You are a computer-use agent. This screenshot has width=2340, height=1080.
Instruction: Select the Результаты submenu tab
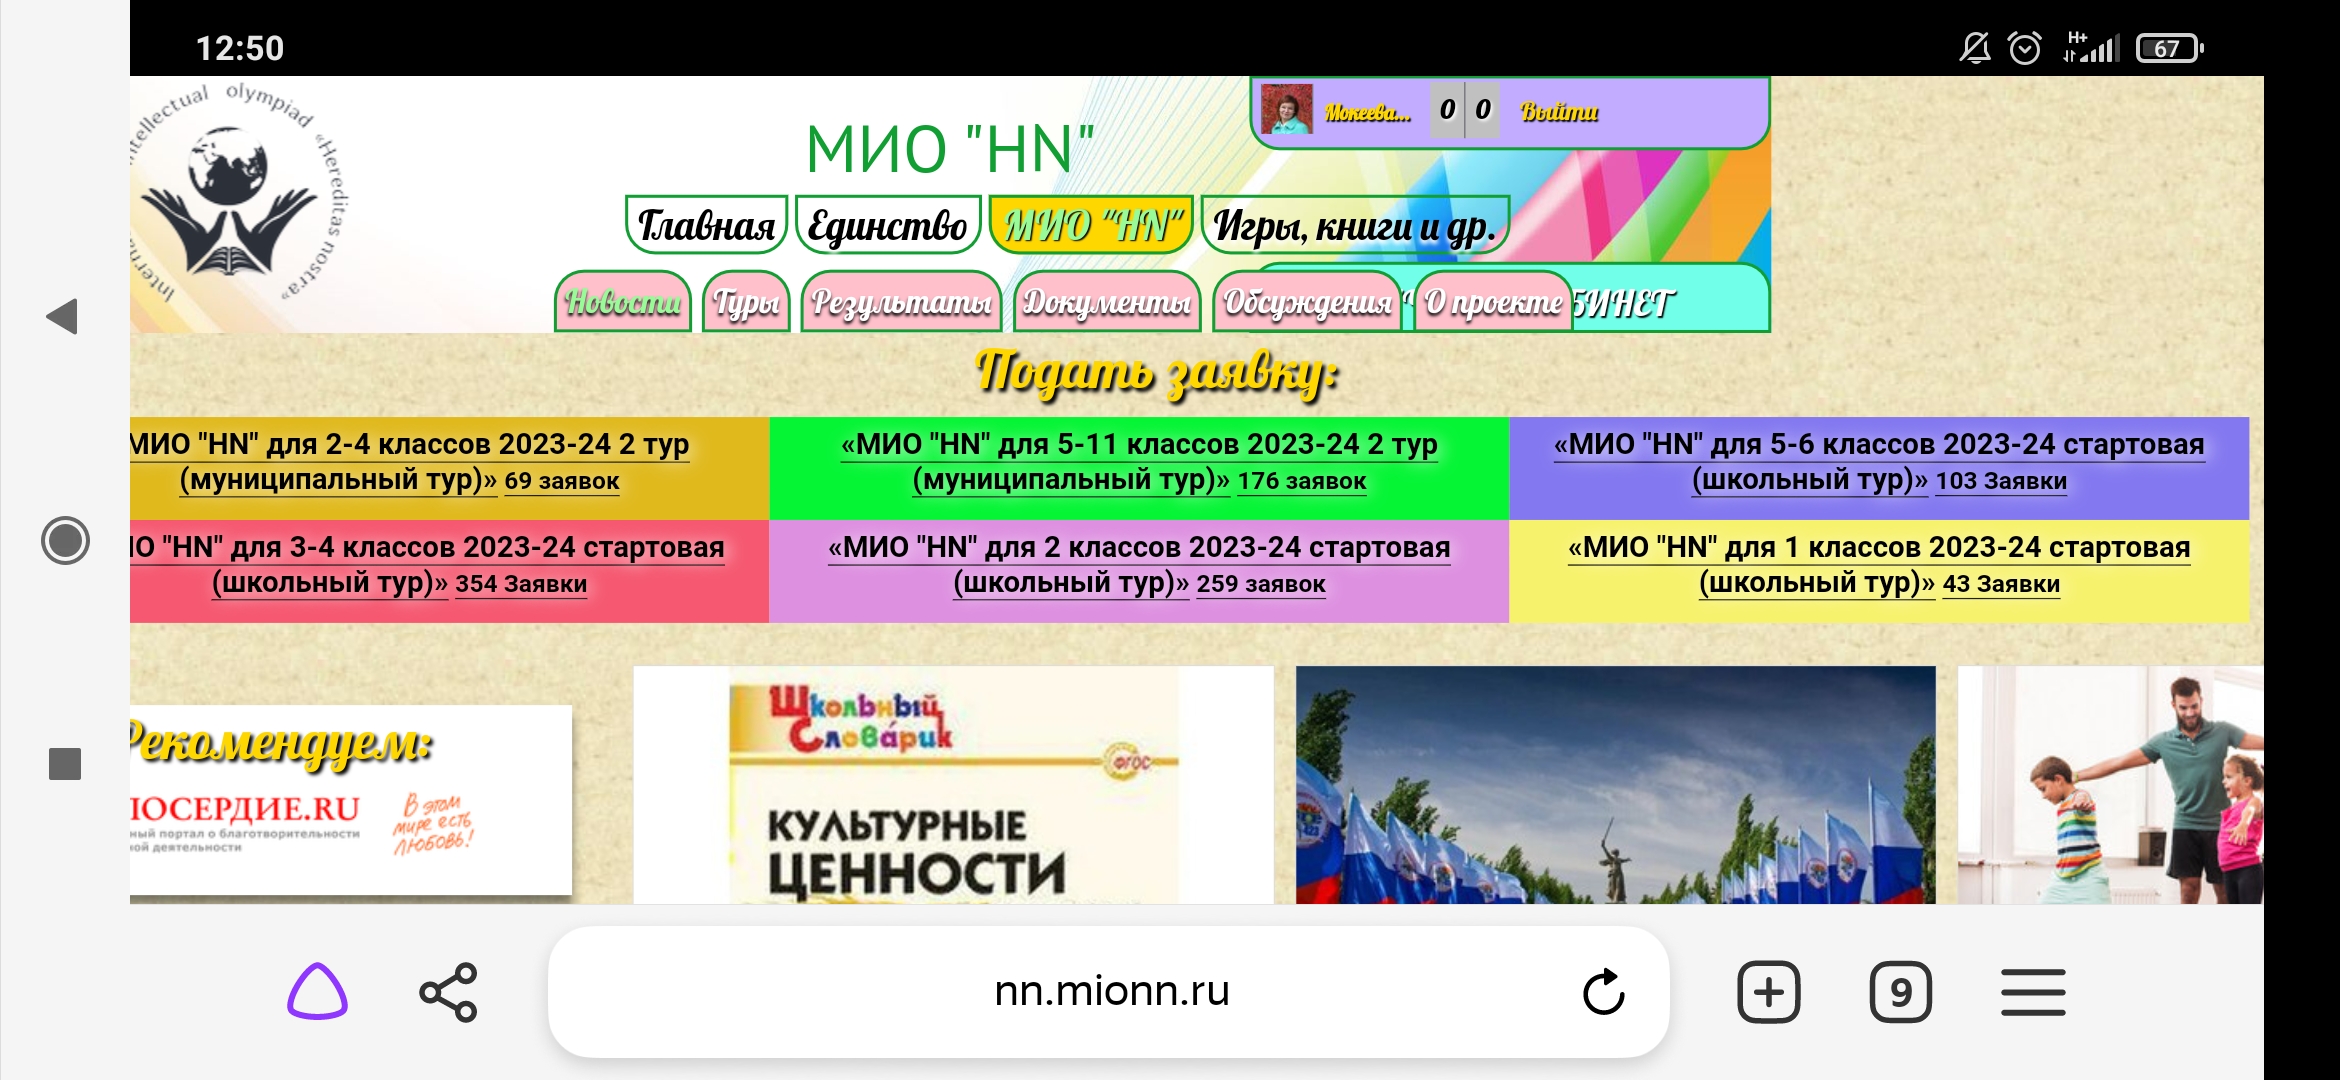point(901,302)
